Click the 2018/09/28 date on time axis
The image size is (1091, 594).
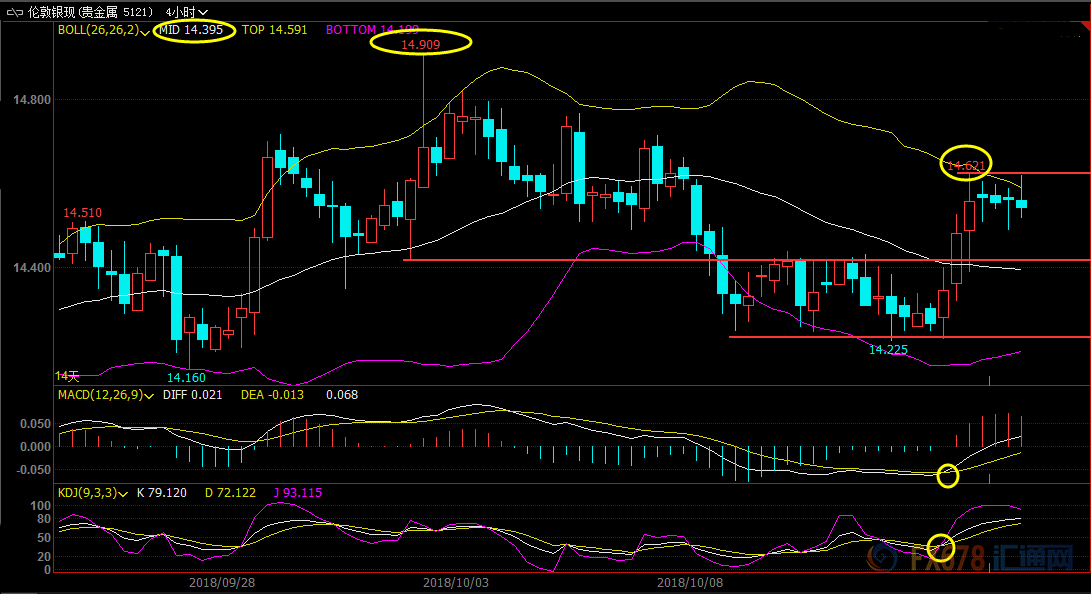pyautogui.click(x=222, y=582)
